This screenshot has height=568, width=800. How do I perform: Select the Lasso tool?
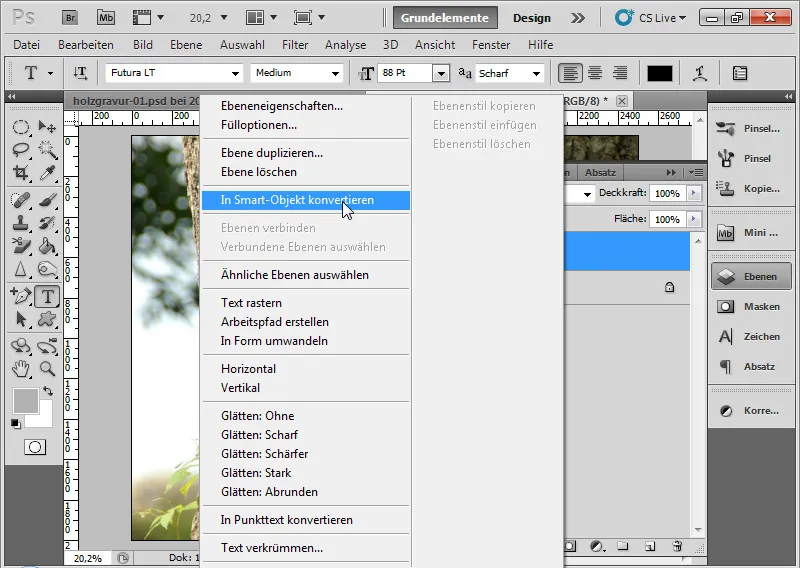pos(21,150)
